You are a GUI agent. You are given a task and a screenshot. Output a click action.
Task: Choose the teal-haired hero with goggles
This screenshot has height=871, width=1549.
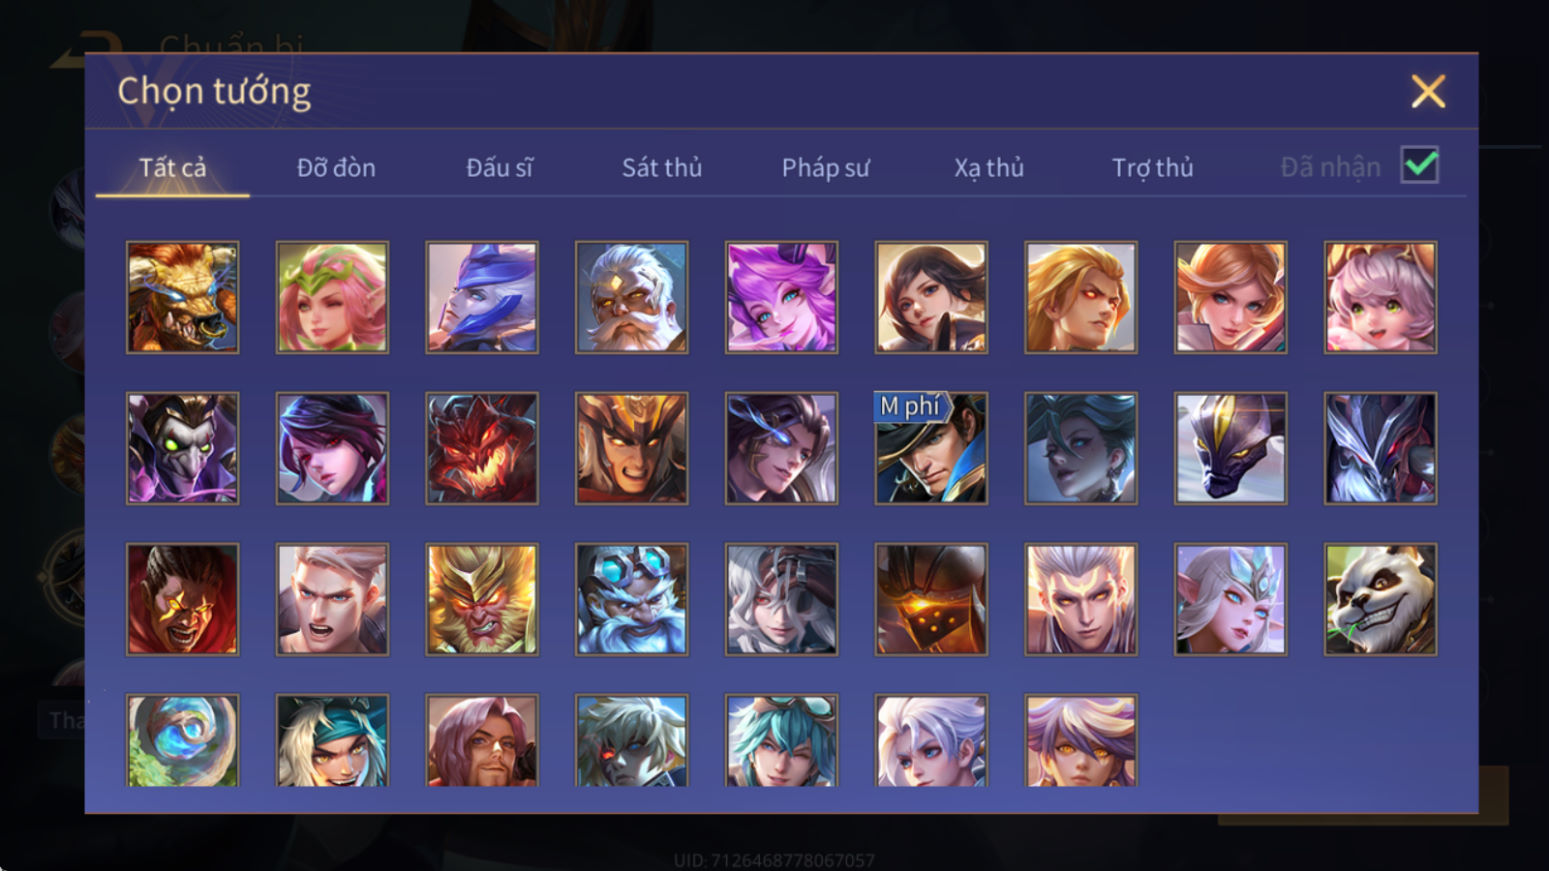781,741
